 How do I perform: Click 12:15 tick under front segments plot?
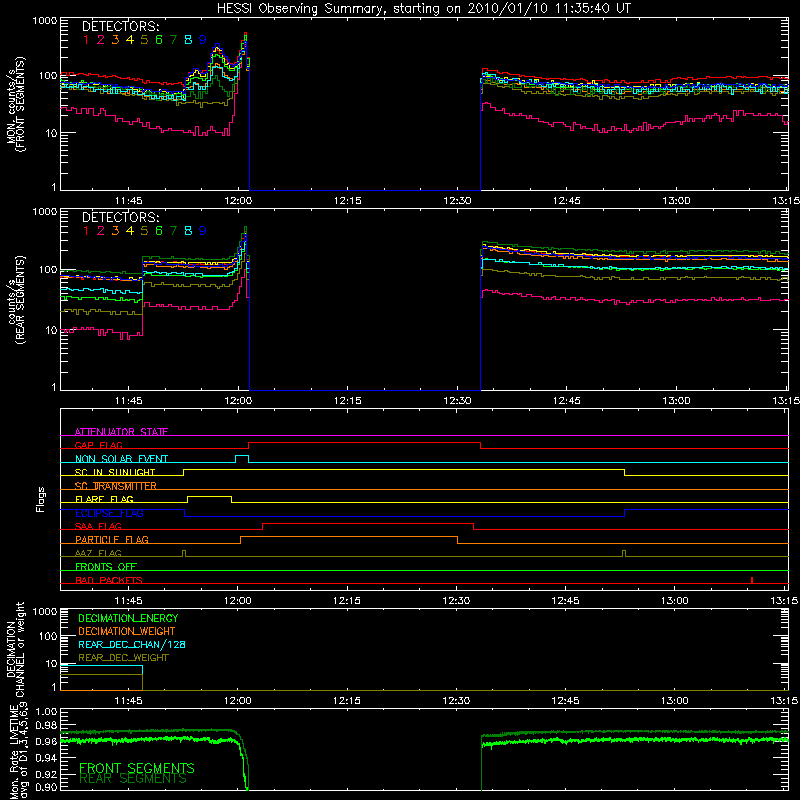(347, 201)
